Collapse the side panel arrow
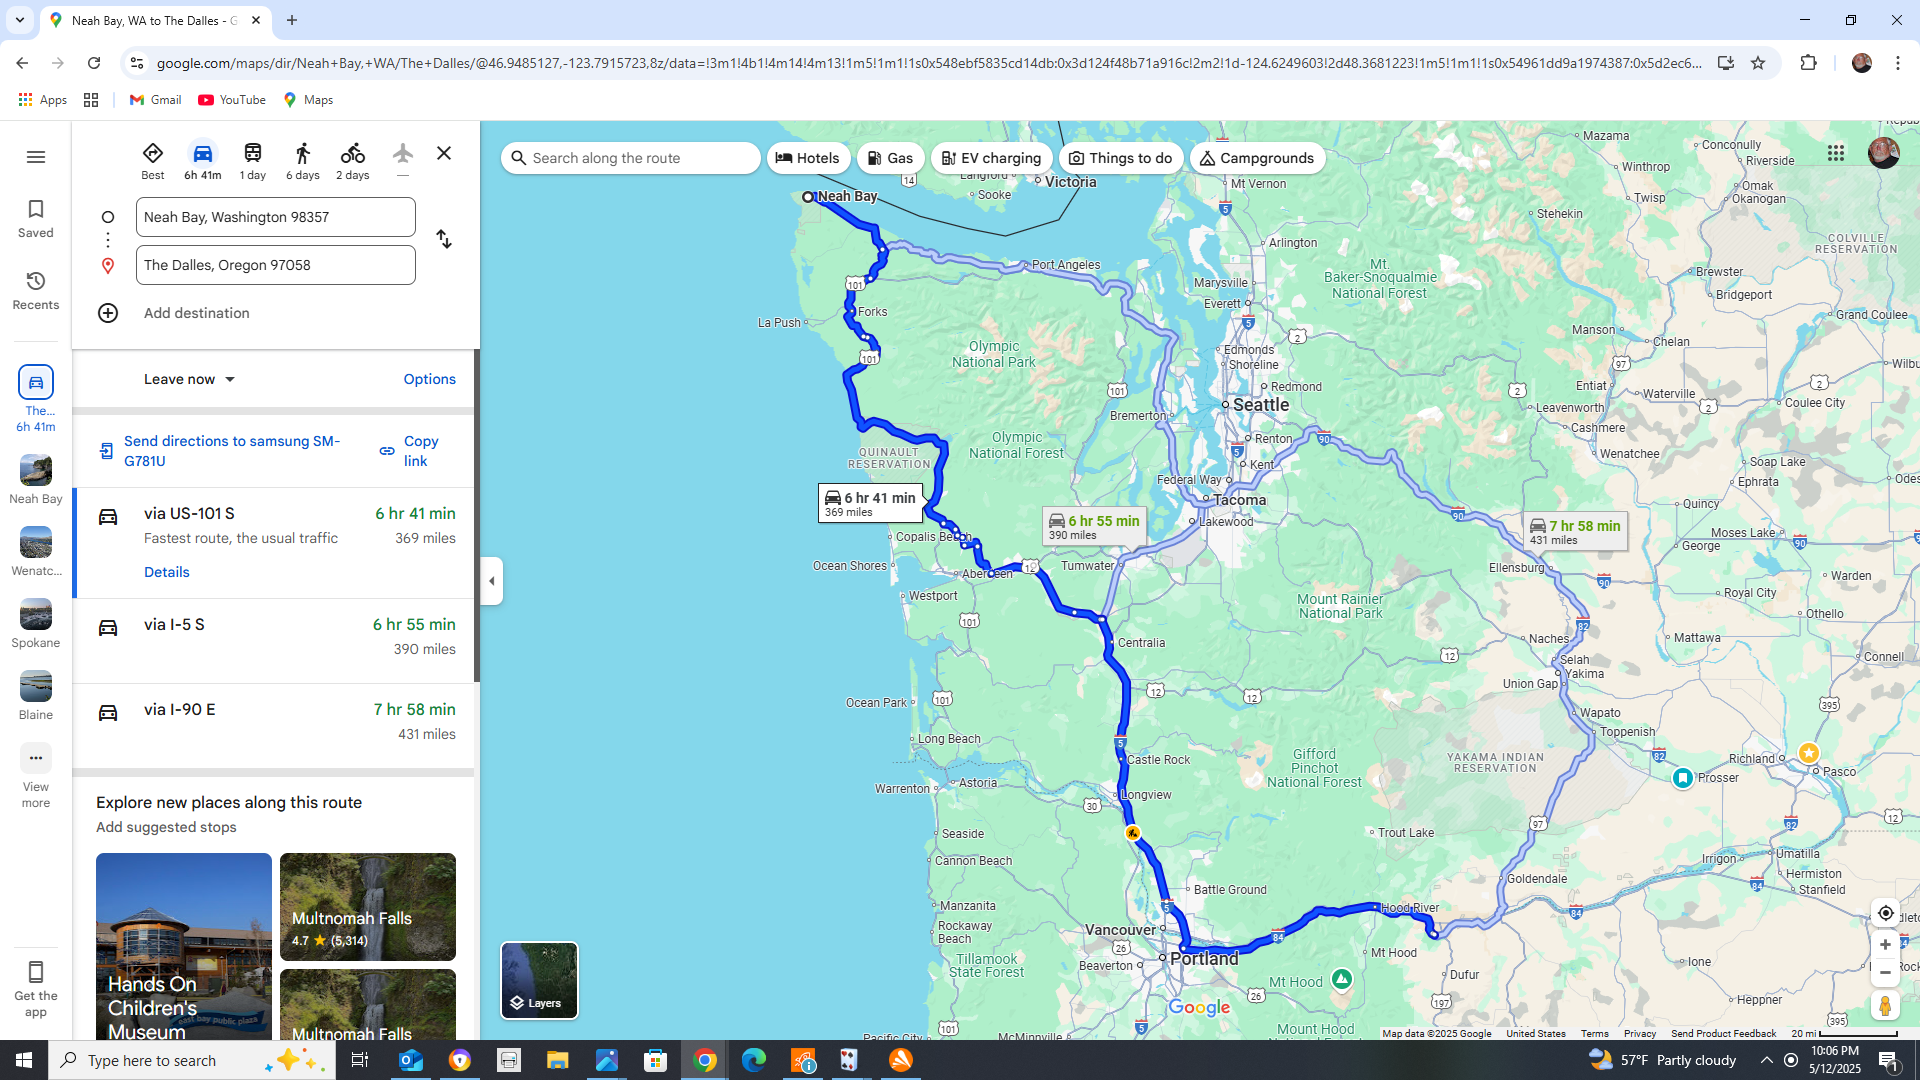Screen dimensions: 1920x1080 click(491, 581)
